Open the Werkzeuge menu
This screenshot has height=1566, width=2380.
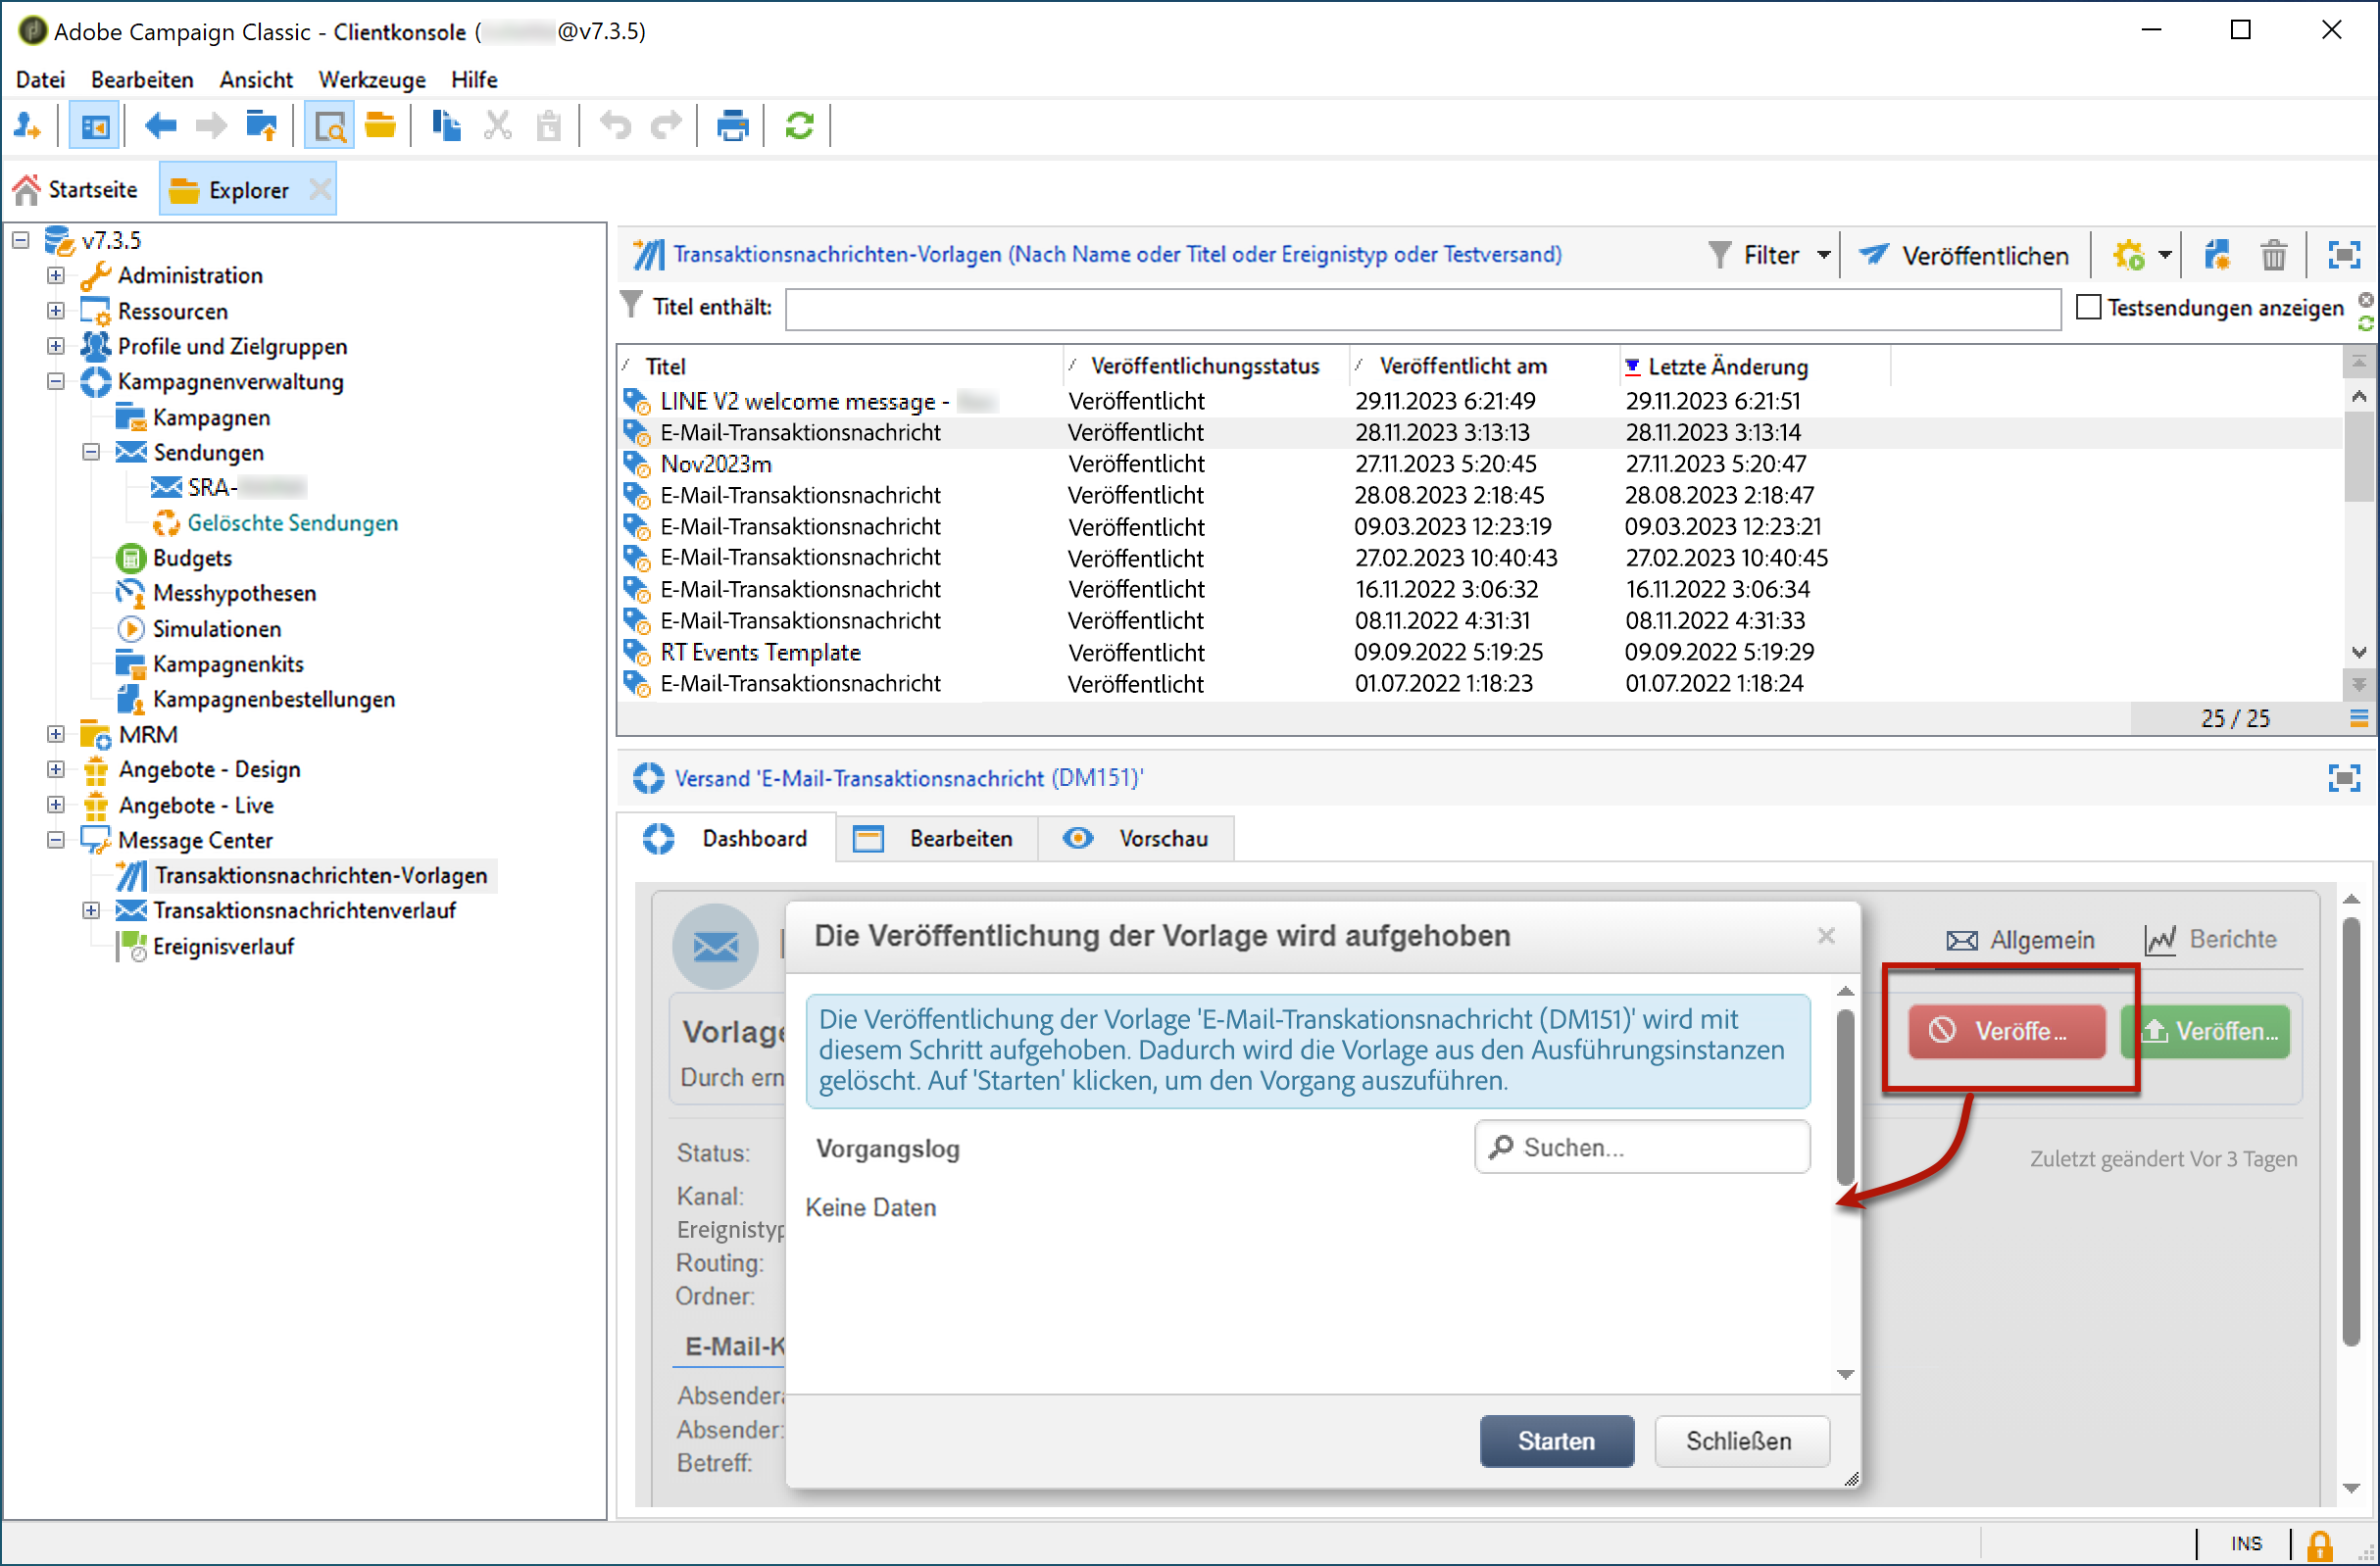(371, 79)
